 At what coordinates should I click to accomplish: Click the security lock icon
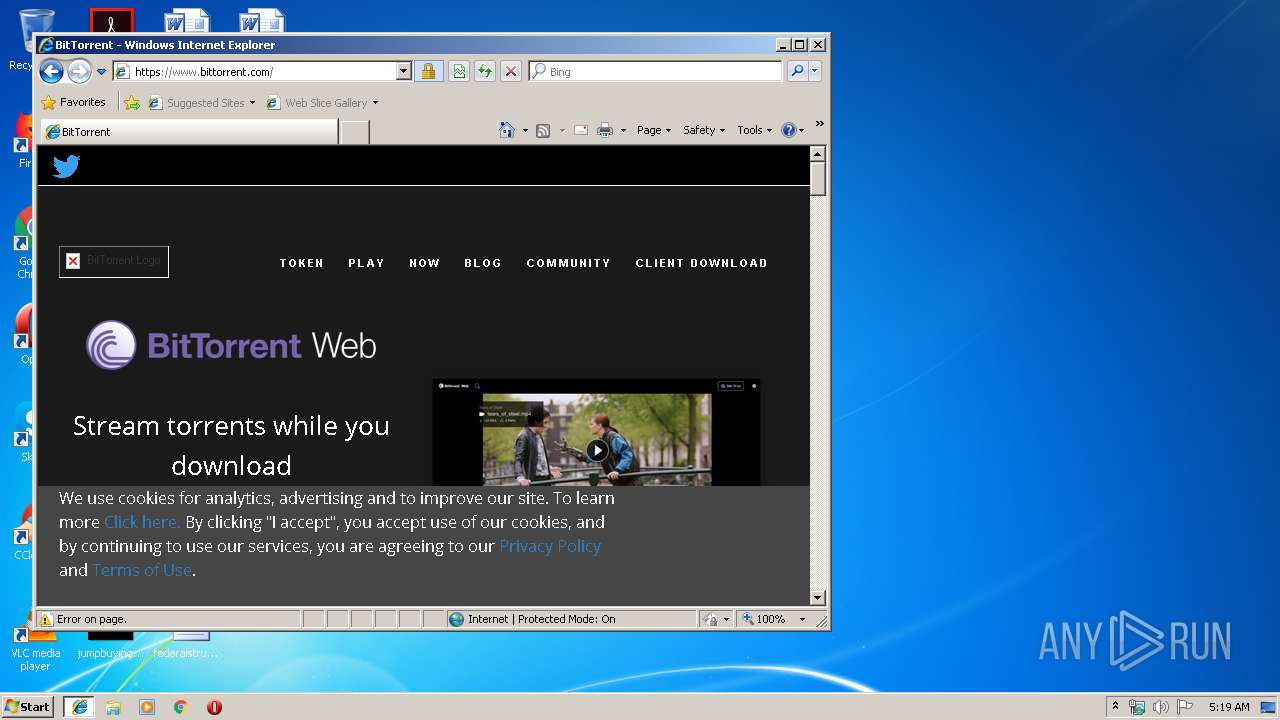428,72
